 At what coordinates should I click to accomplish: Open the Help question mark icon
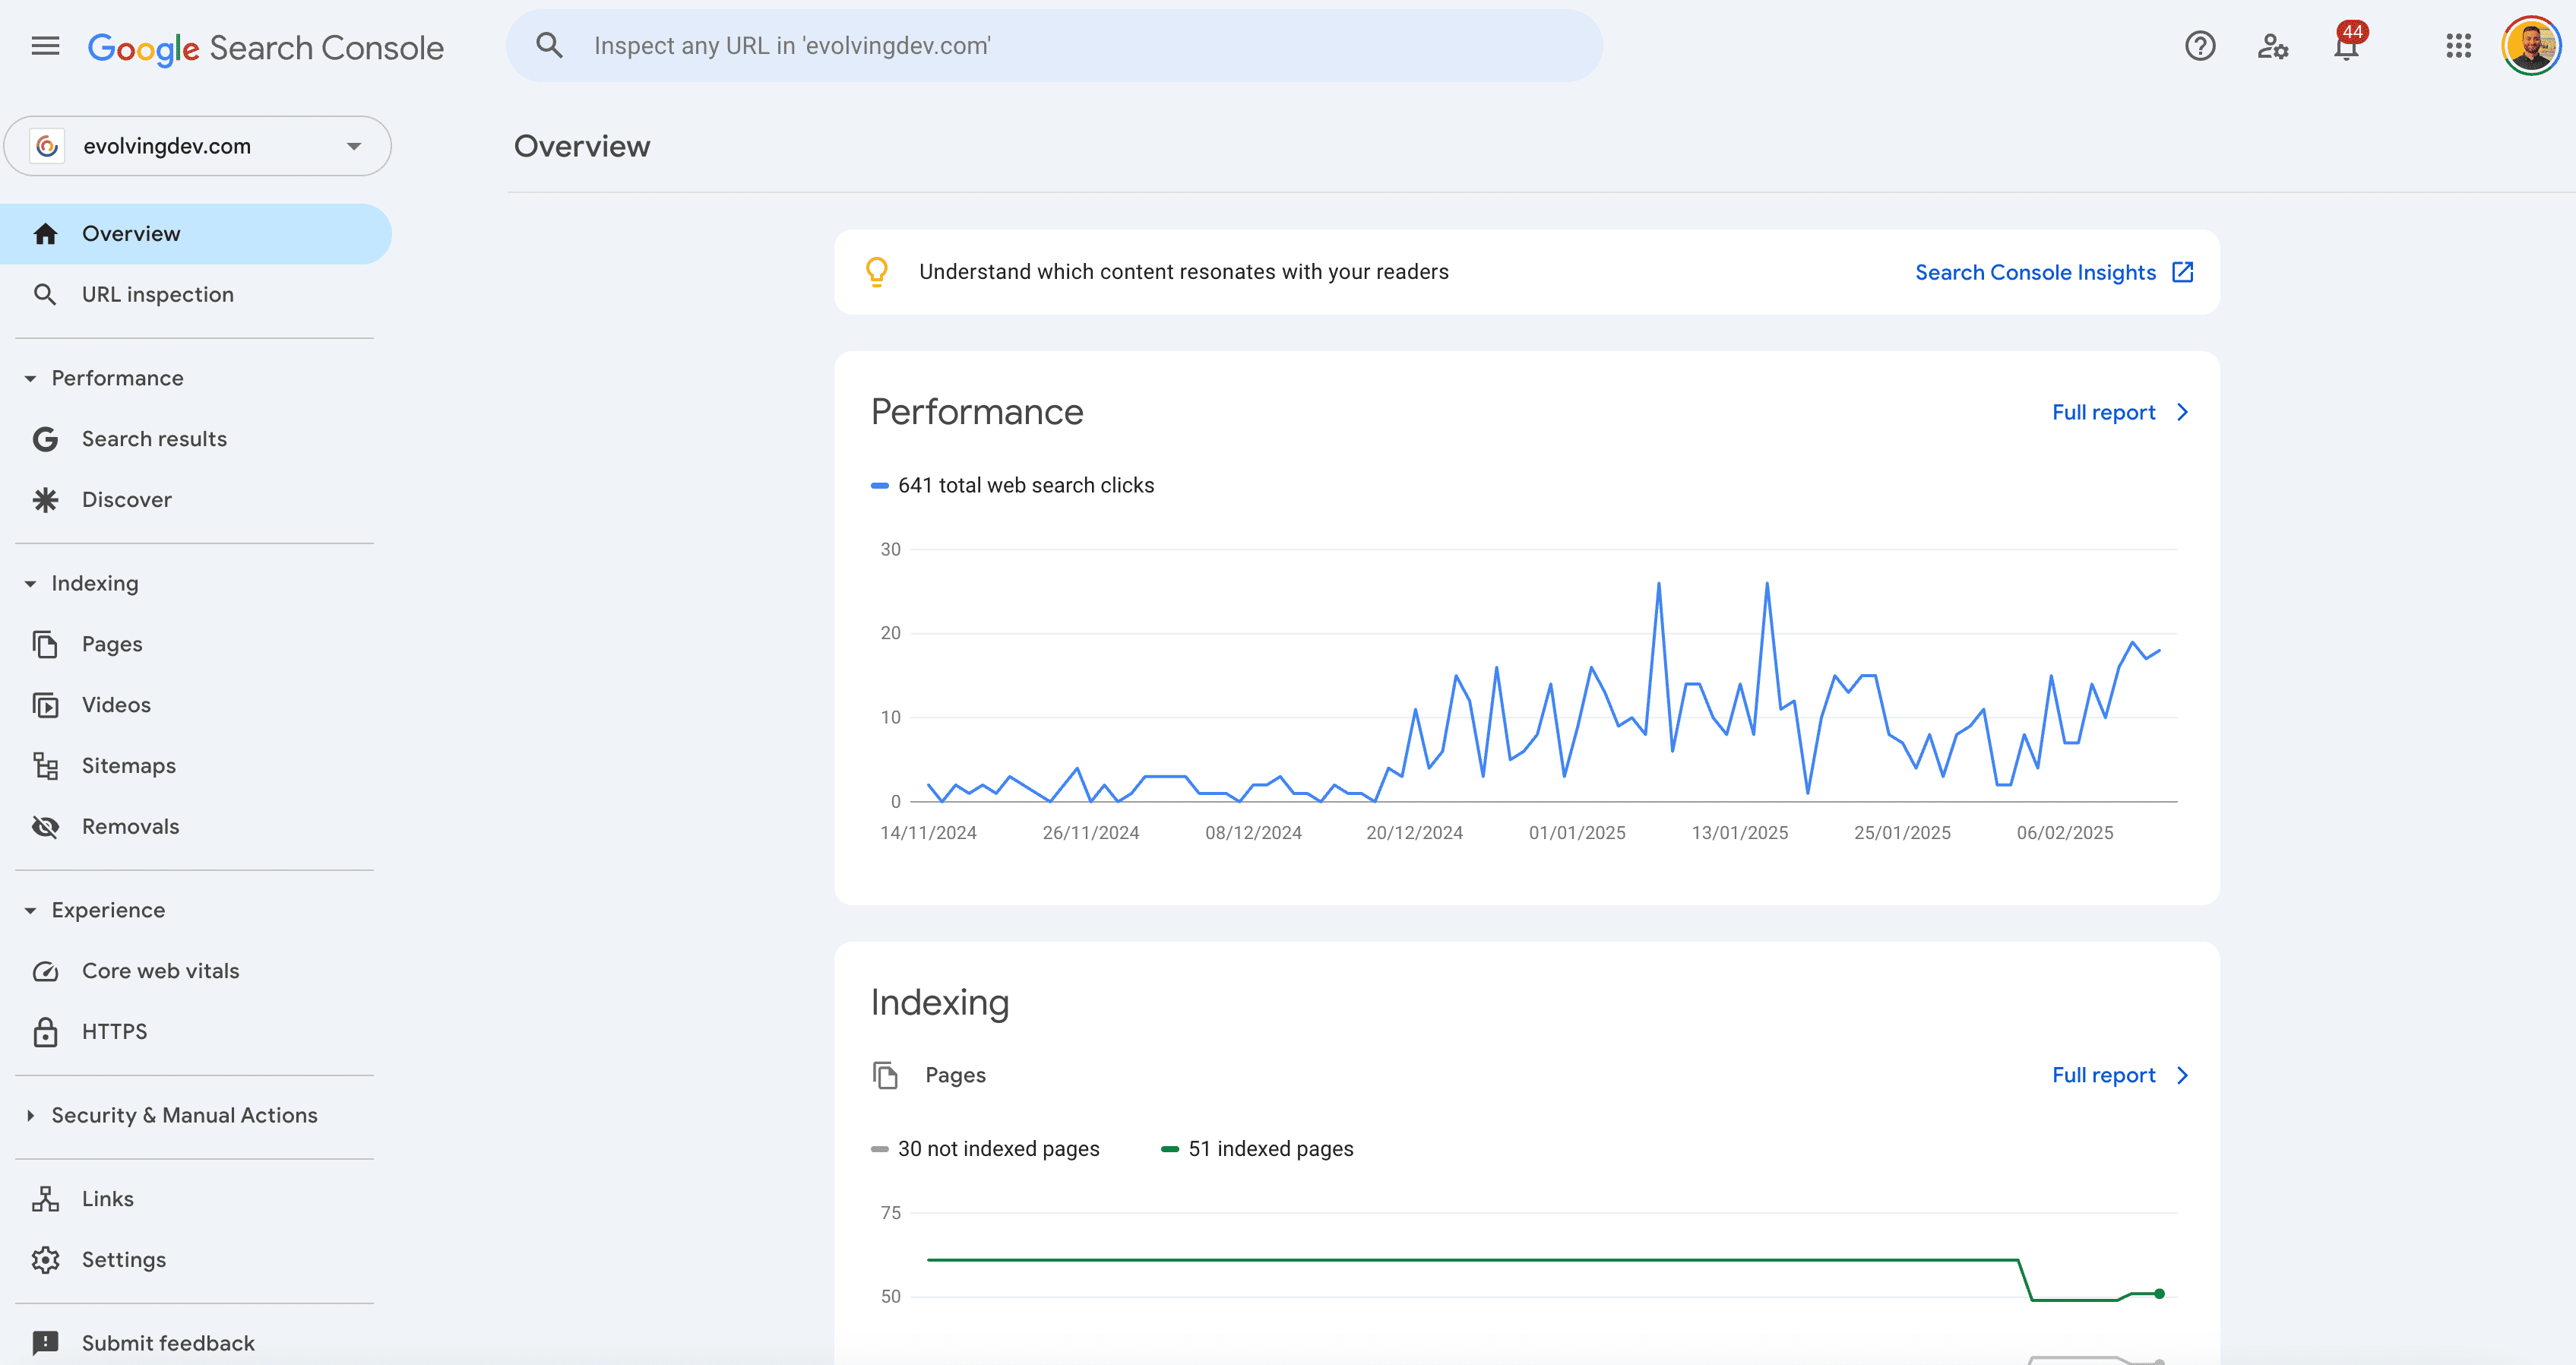[2200, 46]
